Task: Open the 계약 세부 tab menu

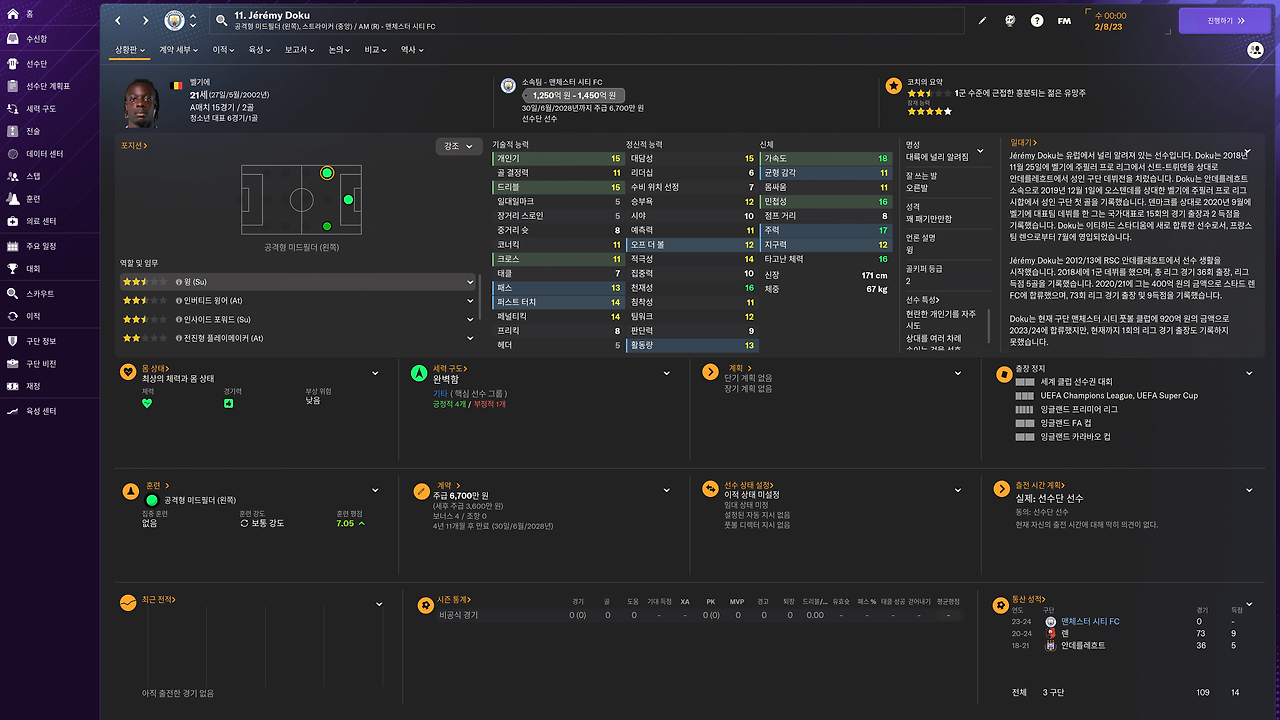Action: tap(180, 49)
